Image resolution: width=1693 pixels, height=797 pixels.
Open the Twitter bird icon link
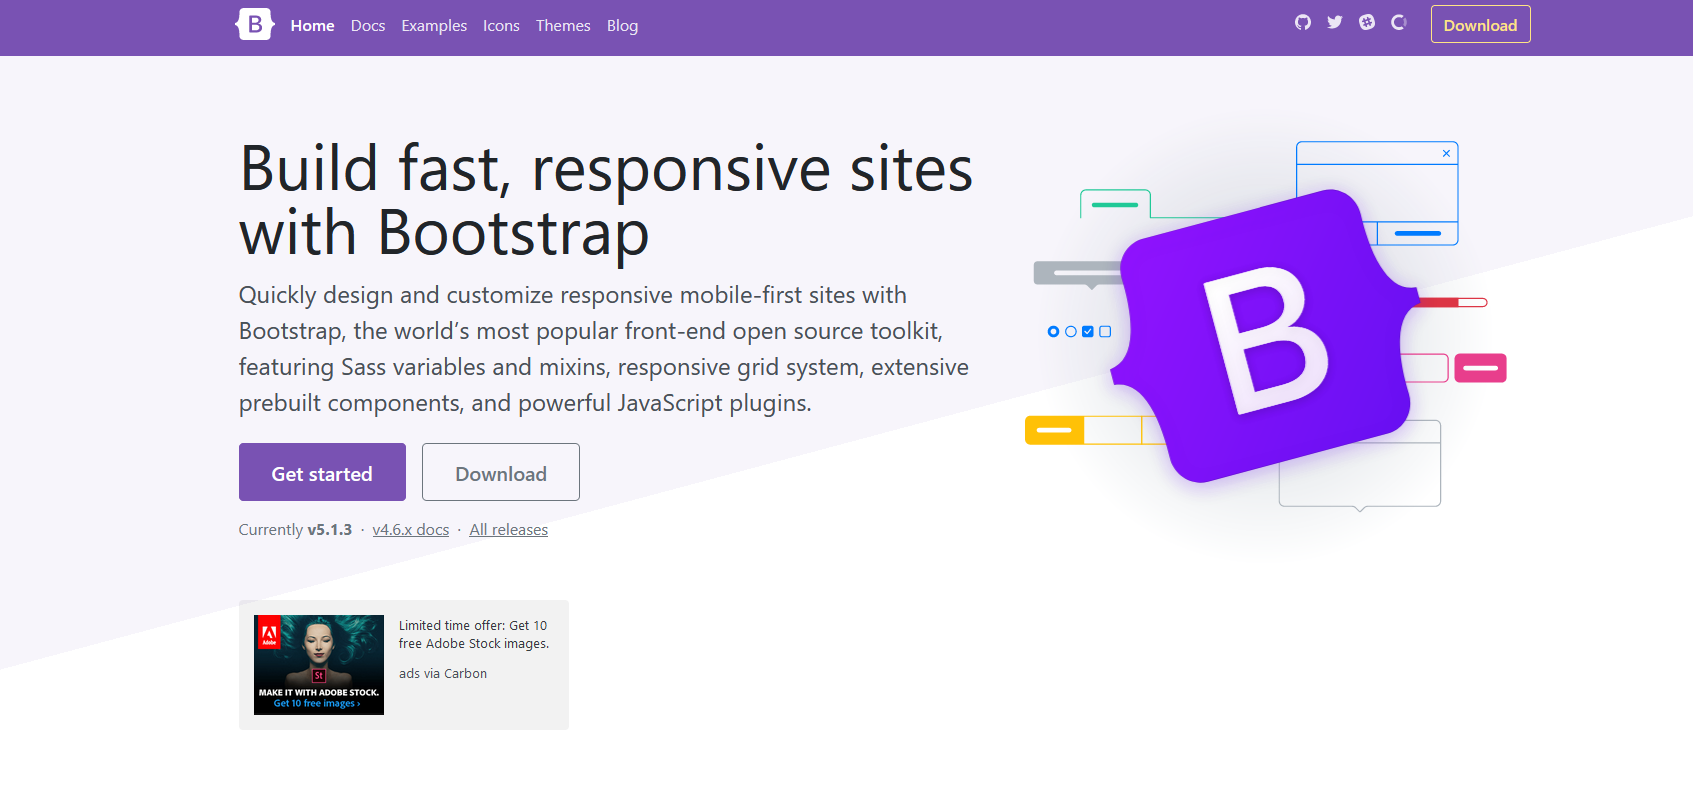1335,22
